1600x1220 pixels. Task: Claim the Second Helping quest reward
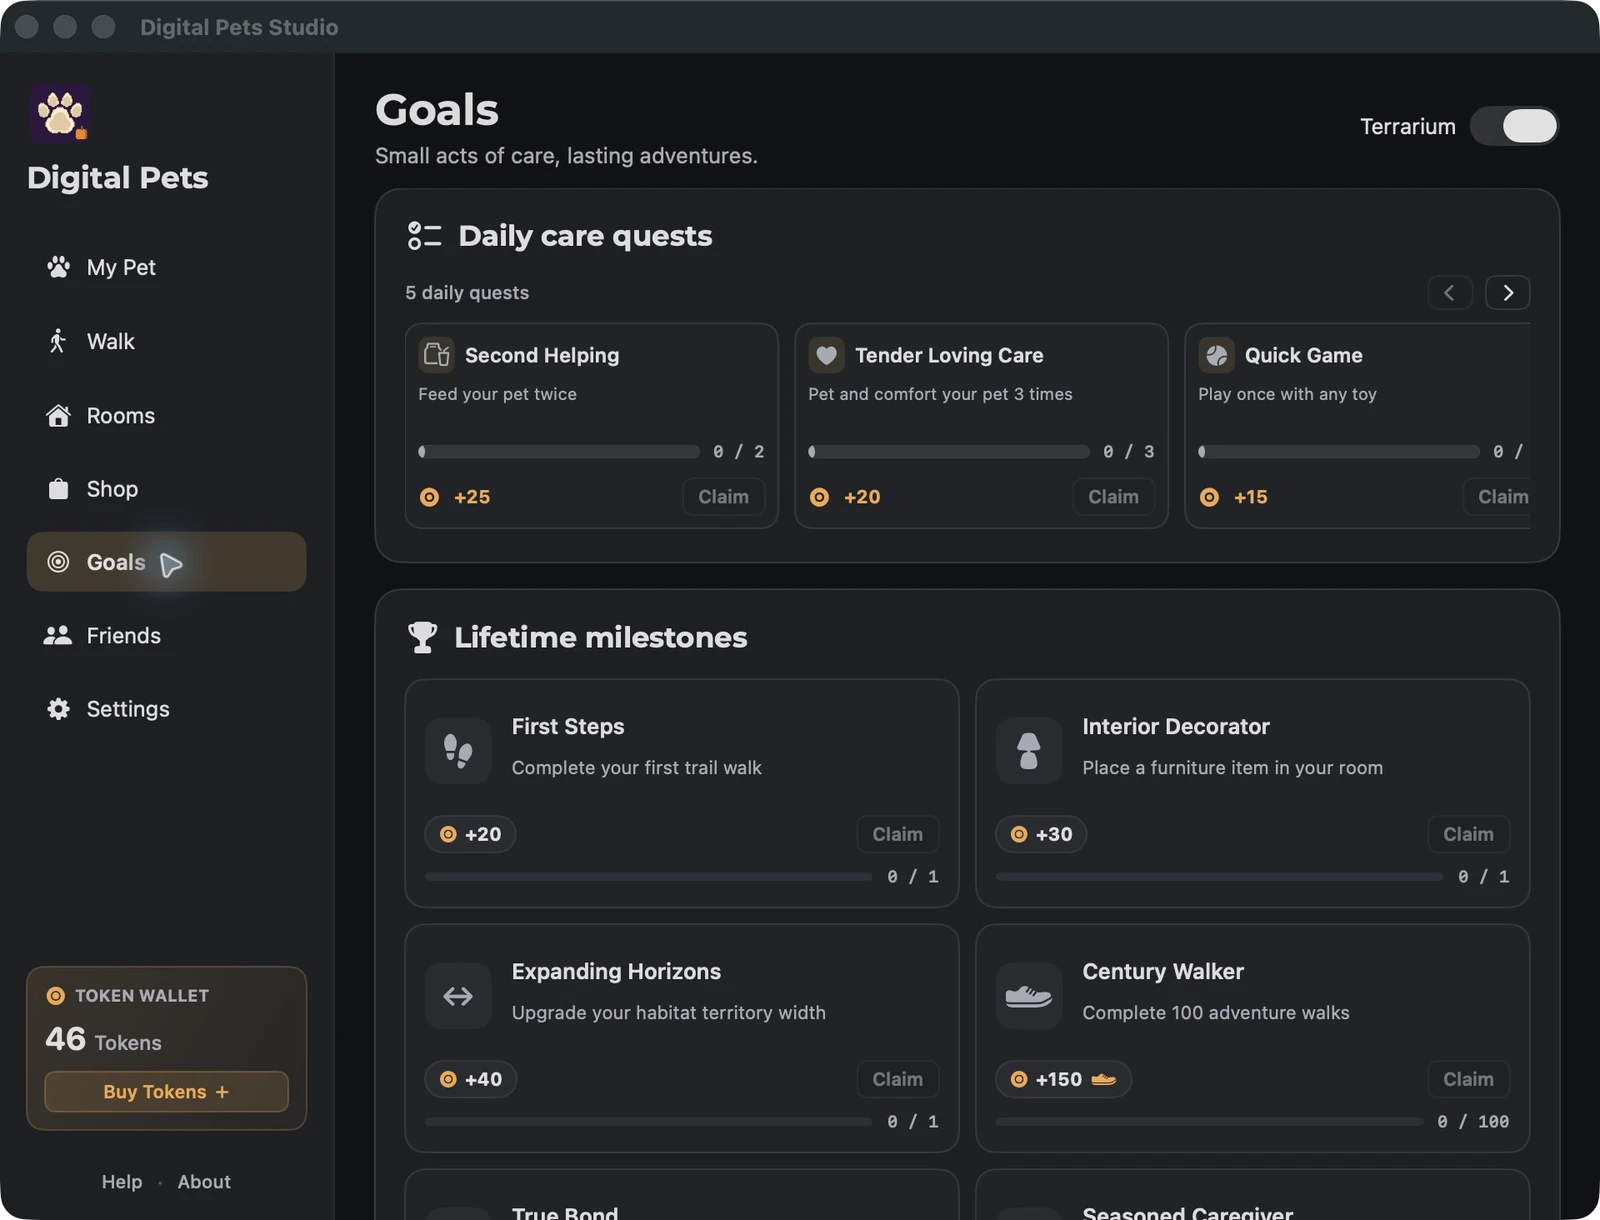[x=723, y=497]
